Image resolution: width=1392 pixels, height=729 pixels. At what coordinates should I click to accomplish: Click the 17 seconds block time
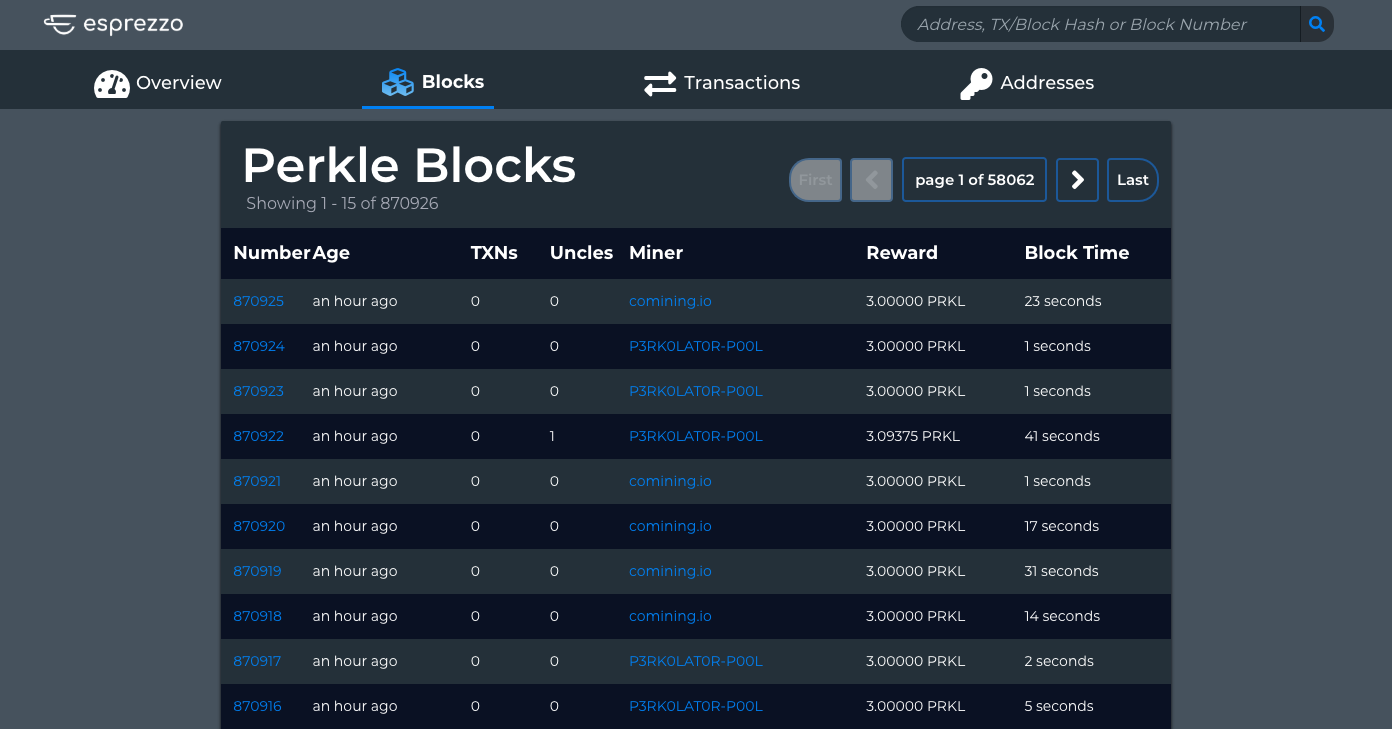tap(1062, 526)
